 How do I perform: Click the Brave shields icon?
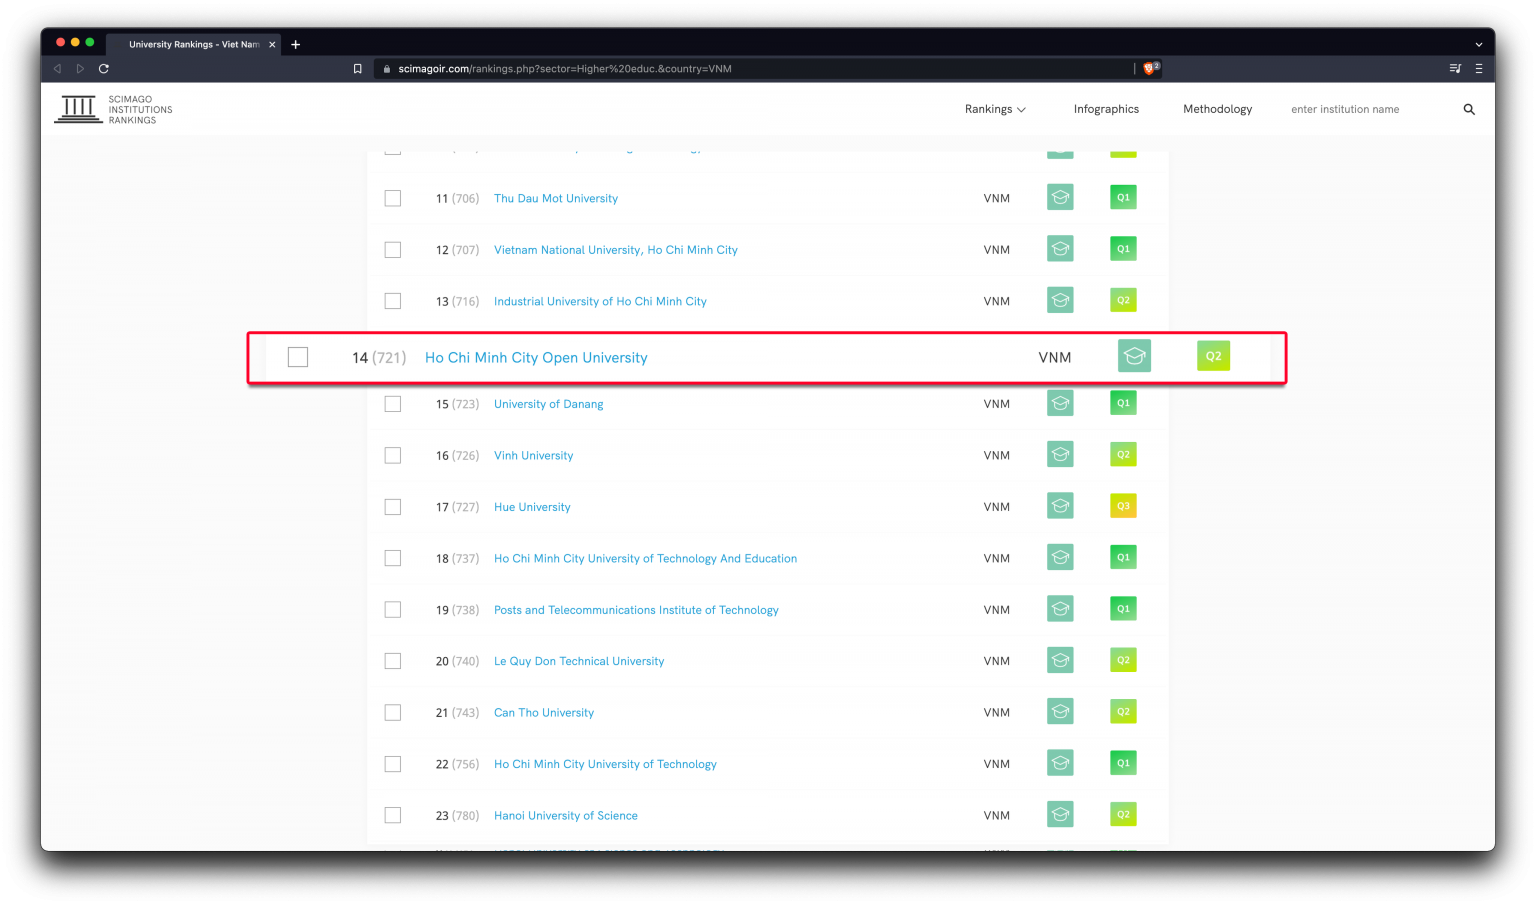pyautogui.click(x=1150, y=68)
